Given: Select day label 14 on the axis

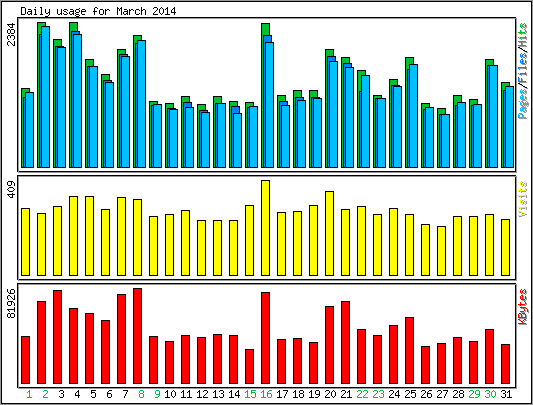Looking at the screenshot, I should tap(234, 394).
